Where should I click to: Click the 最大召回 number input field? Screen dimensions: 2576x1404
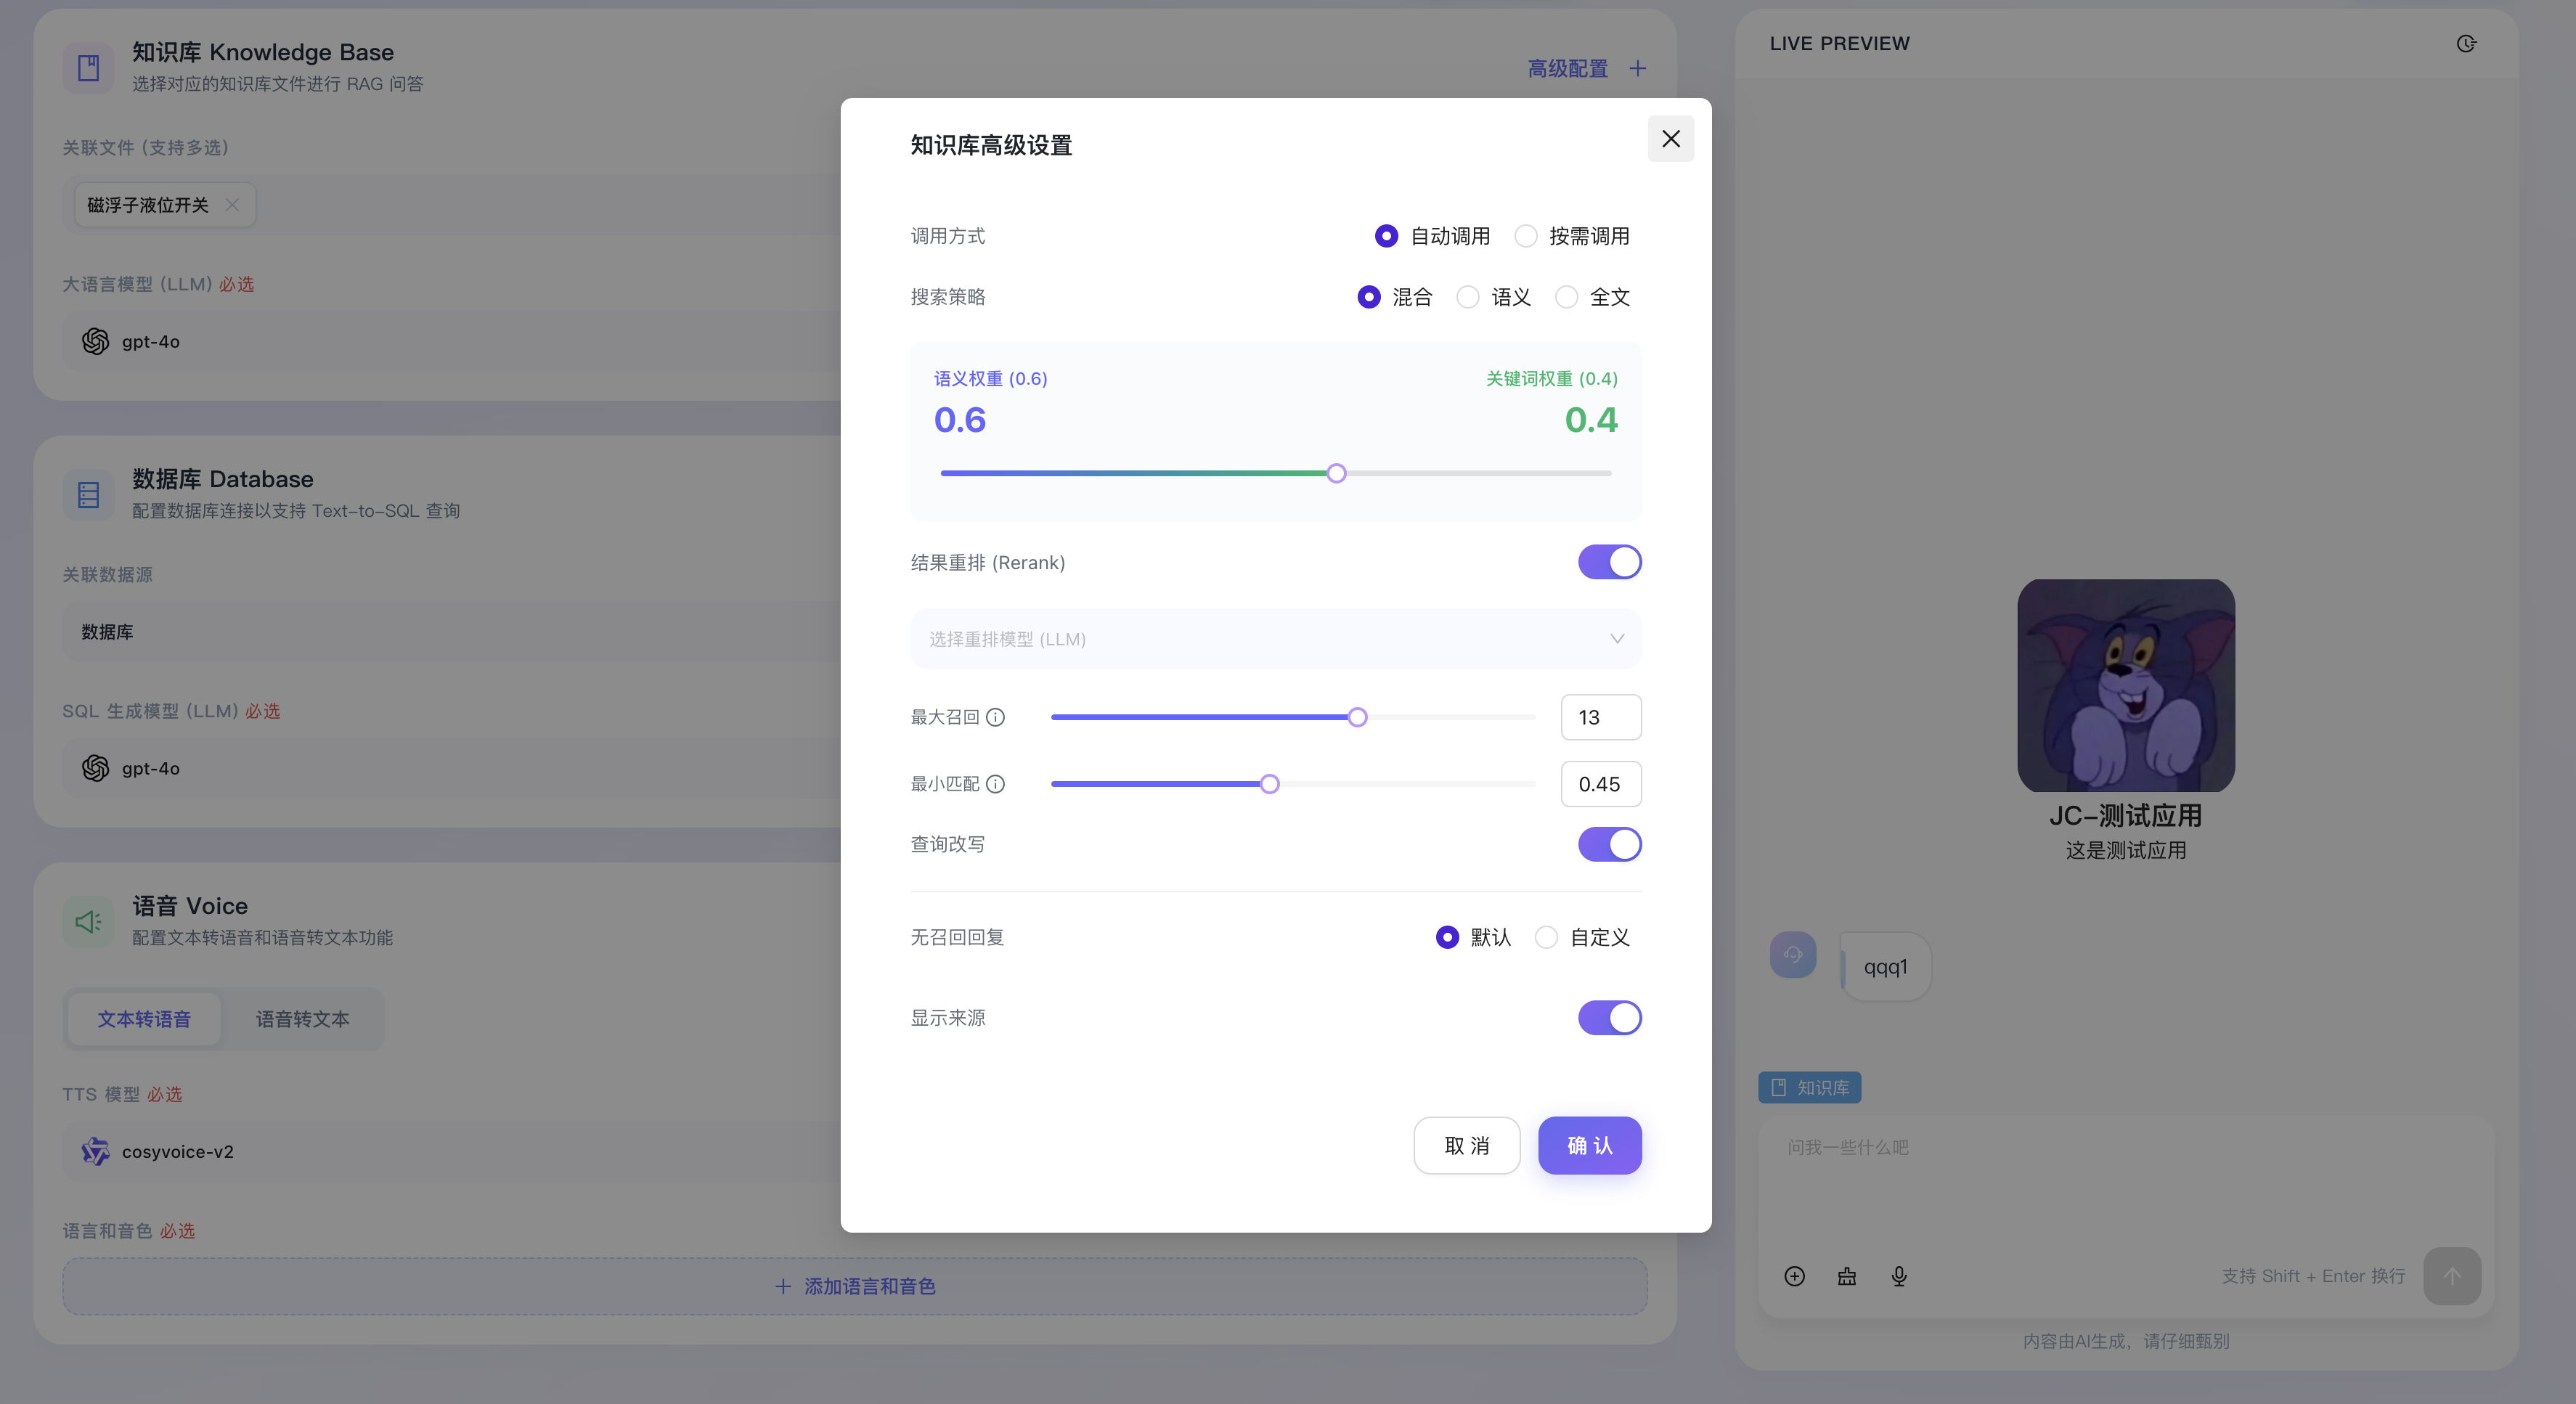click(1600, 717)
